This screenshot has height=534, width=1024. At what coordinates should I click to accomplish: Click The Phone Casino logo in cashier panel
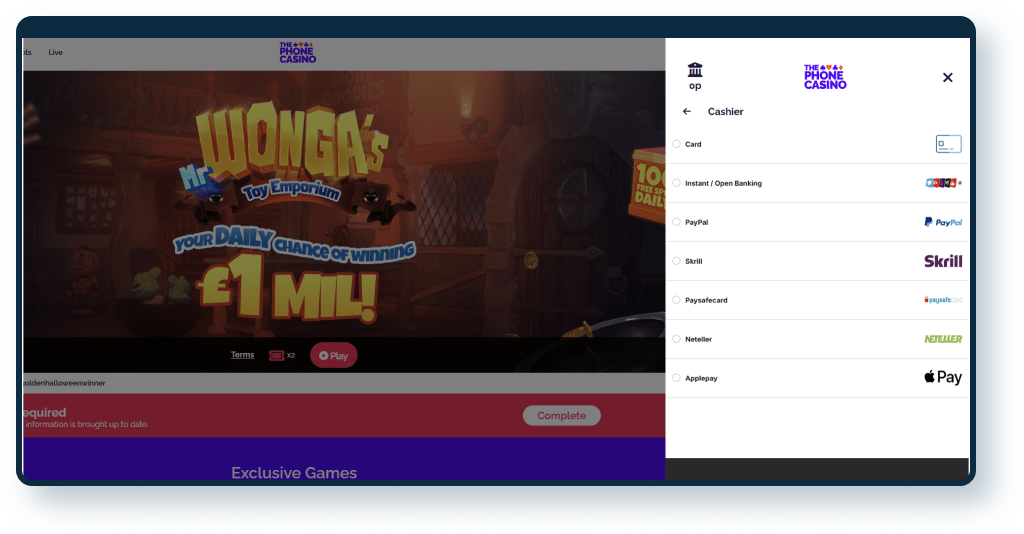click(x=825, y=76)
